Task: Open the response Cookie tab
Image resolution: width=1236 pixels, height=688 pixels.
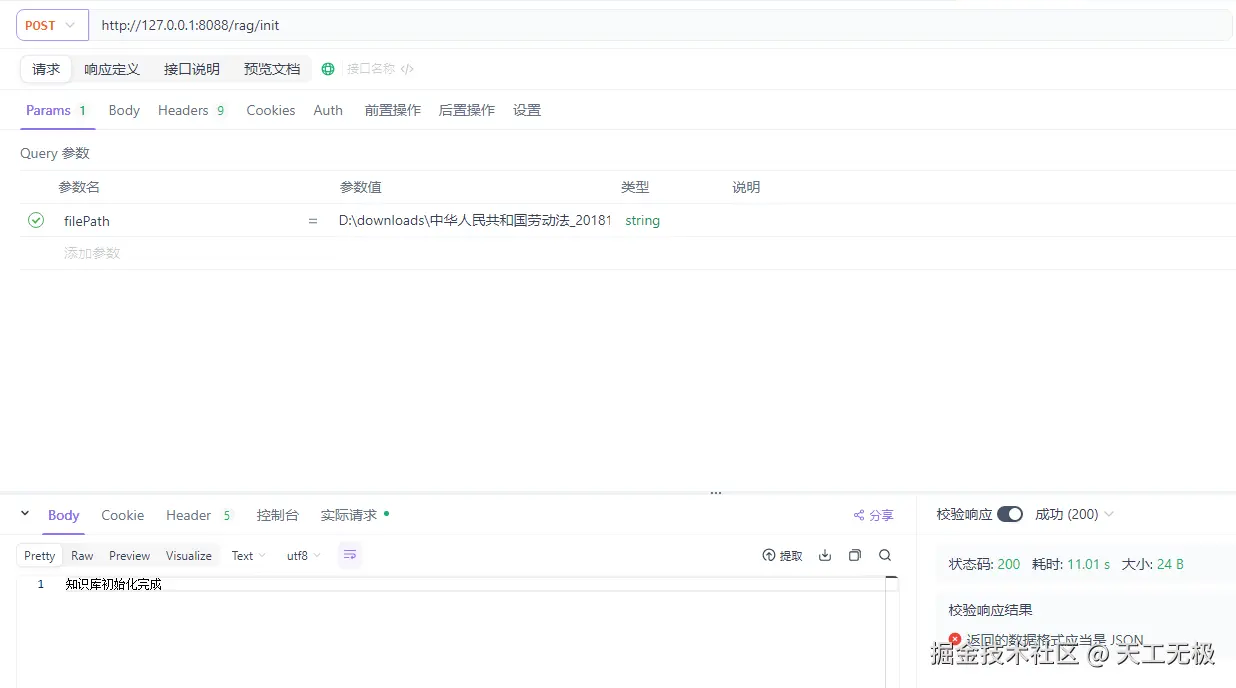Action: [x=123, y=515]
